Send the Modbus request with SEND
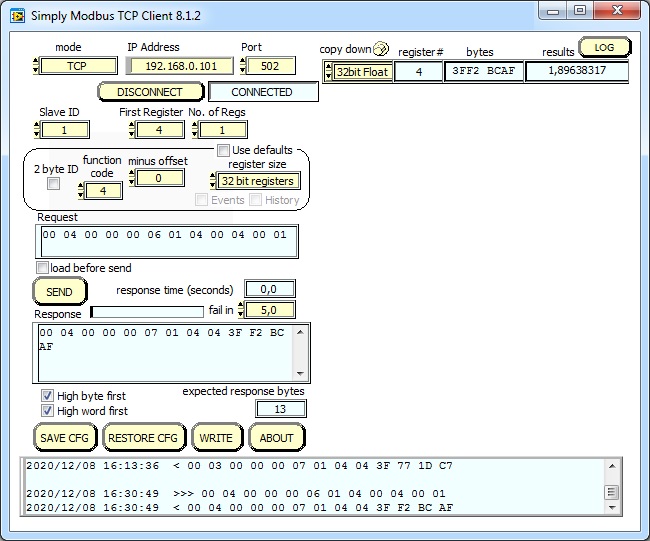The height and width of the screenshot is (541, 650). 59,291
